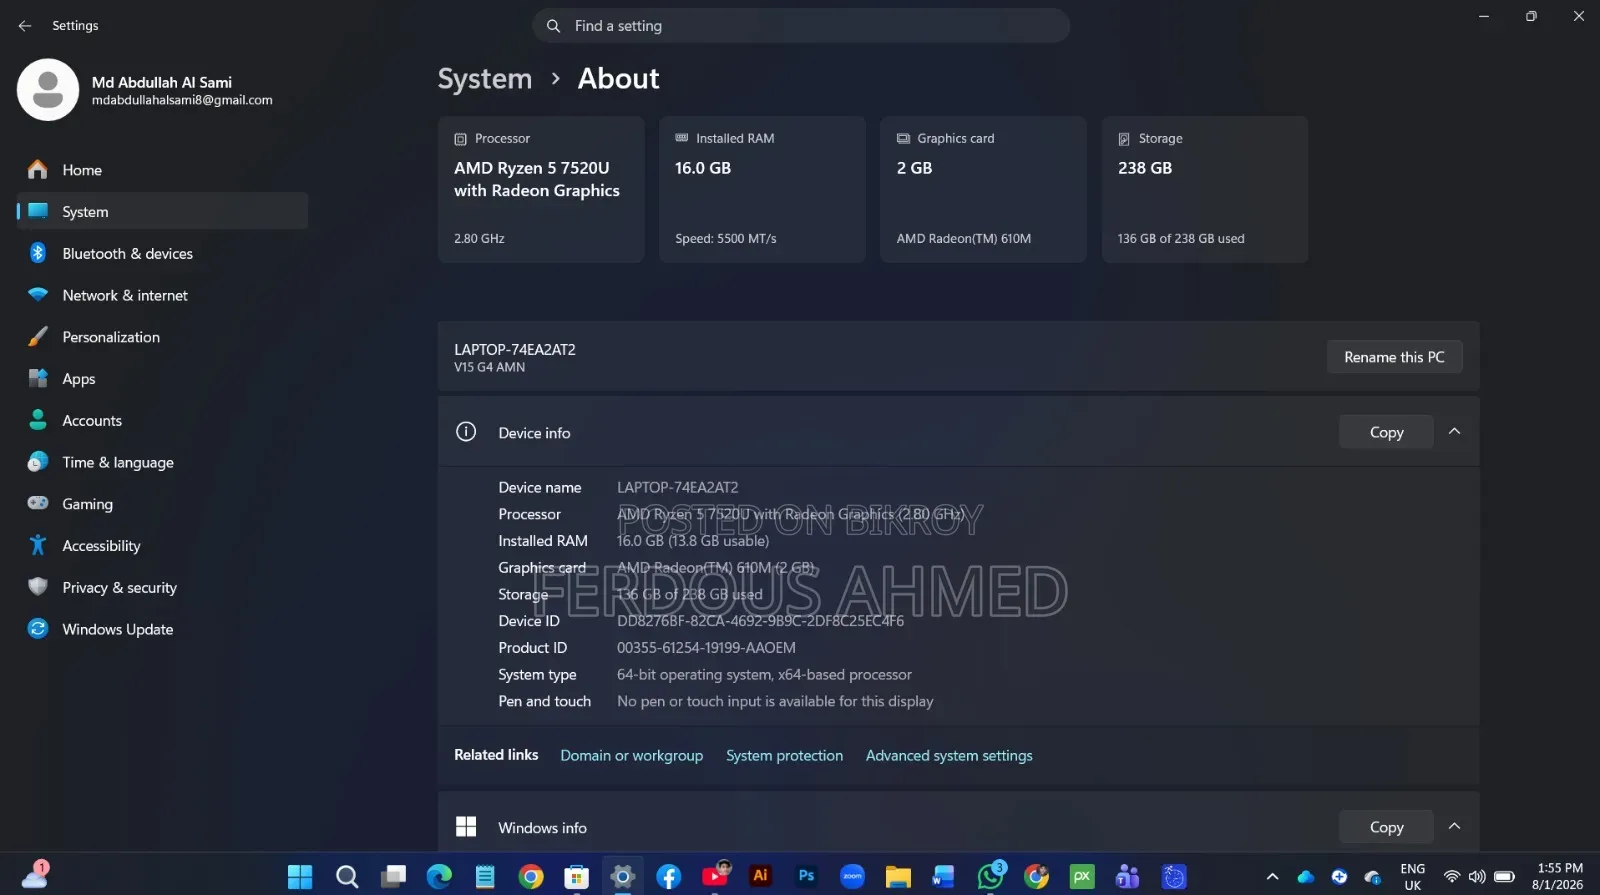Open File Explorer from the taskbar
The width and height of the screenshot is (1600, 895).
tap(898, 877)
